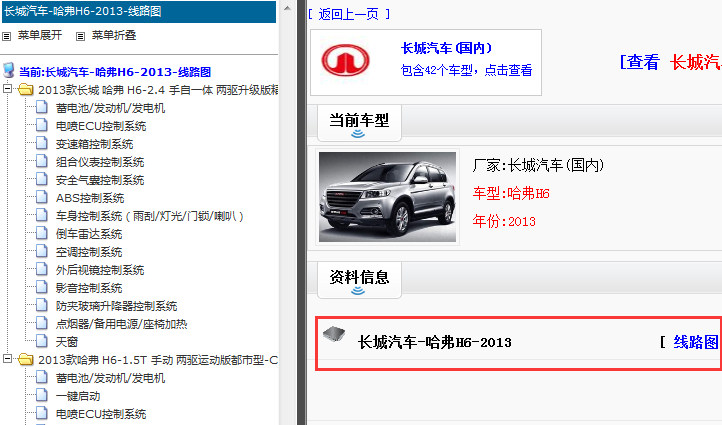Click the gray box icon beside 长城汽车-哈弗H6-2013

tap(334, 333)
